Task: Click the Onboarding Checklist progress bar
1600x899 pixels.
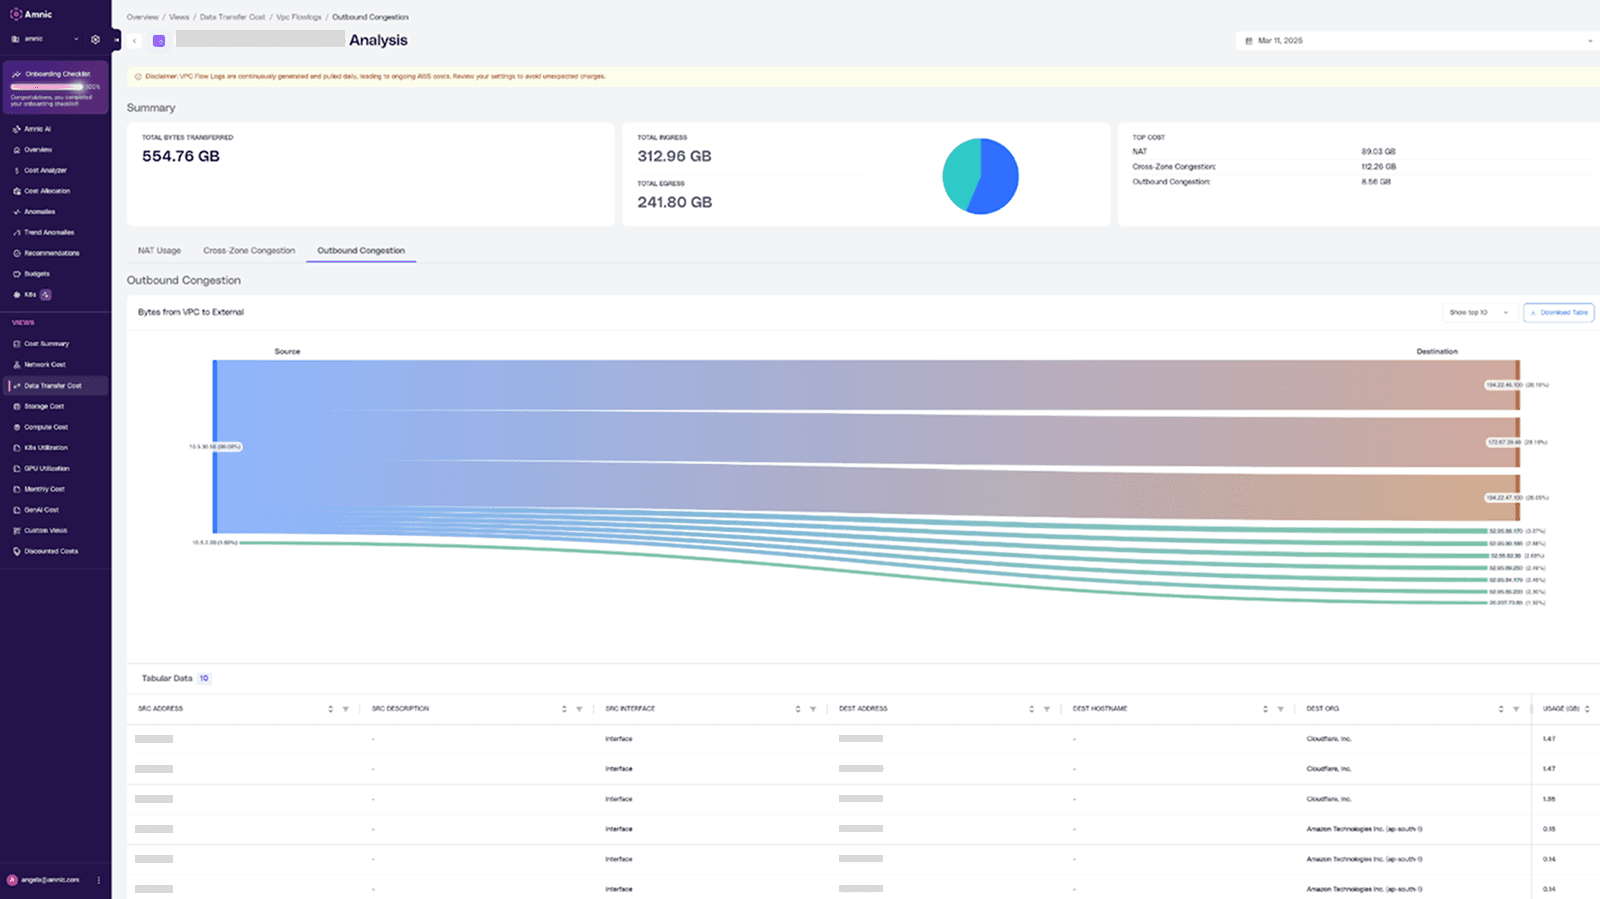Action: (x=47, y=87)
